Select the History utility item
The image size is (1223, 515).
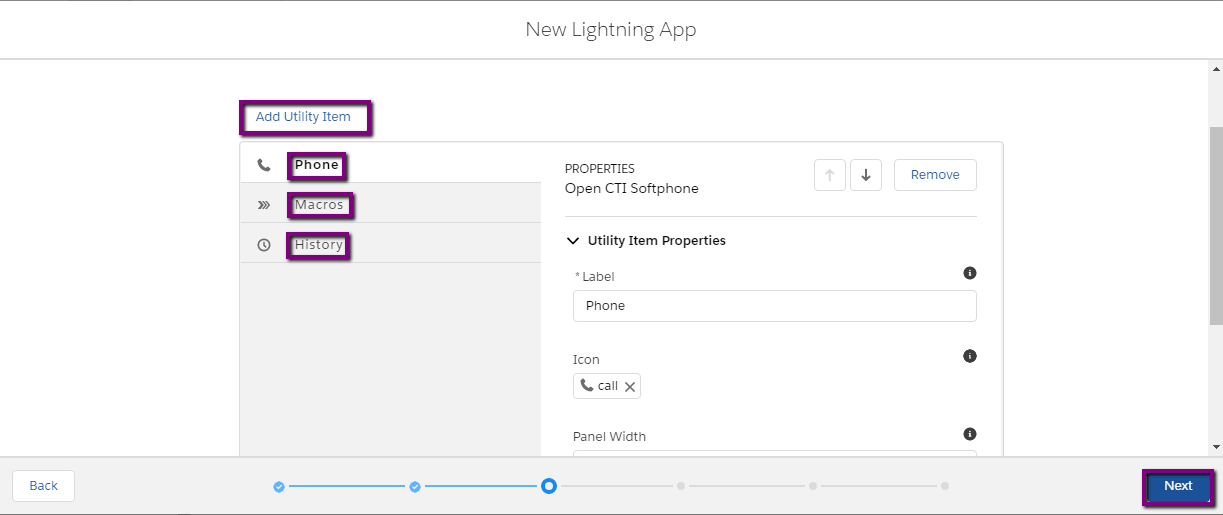pos(391,243)
